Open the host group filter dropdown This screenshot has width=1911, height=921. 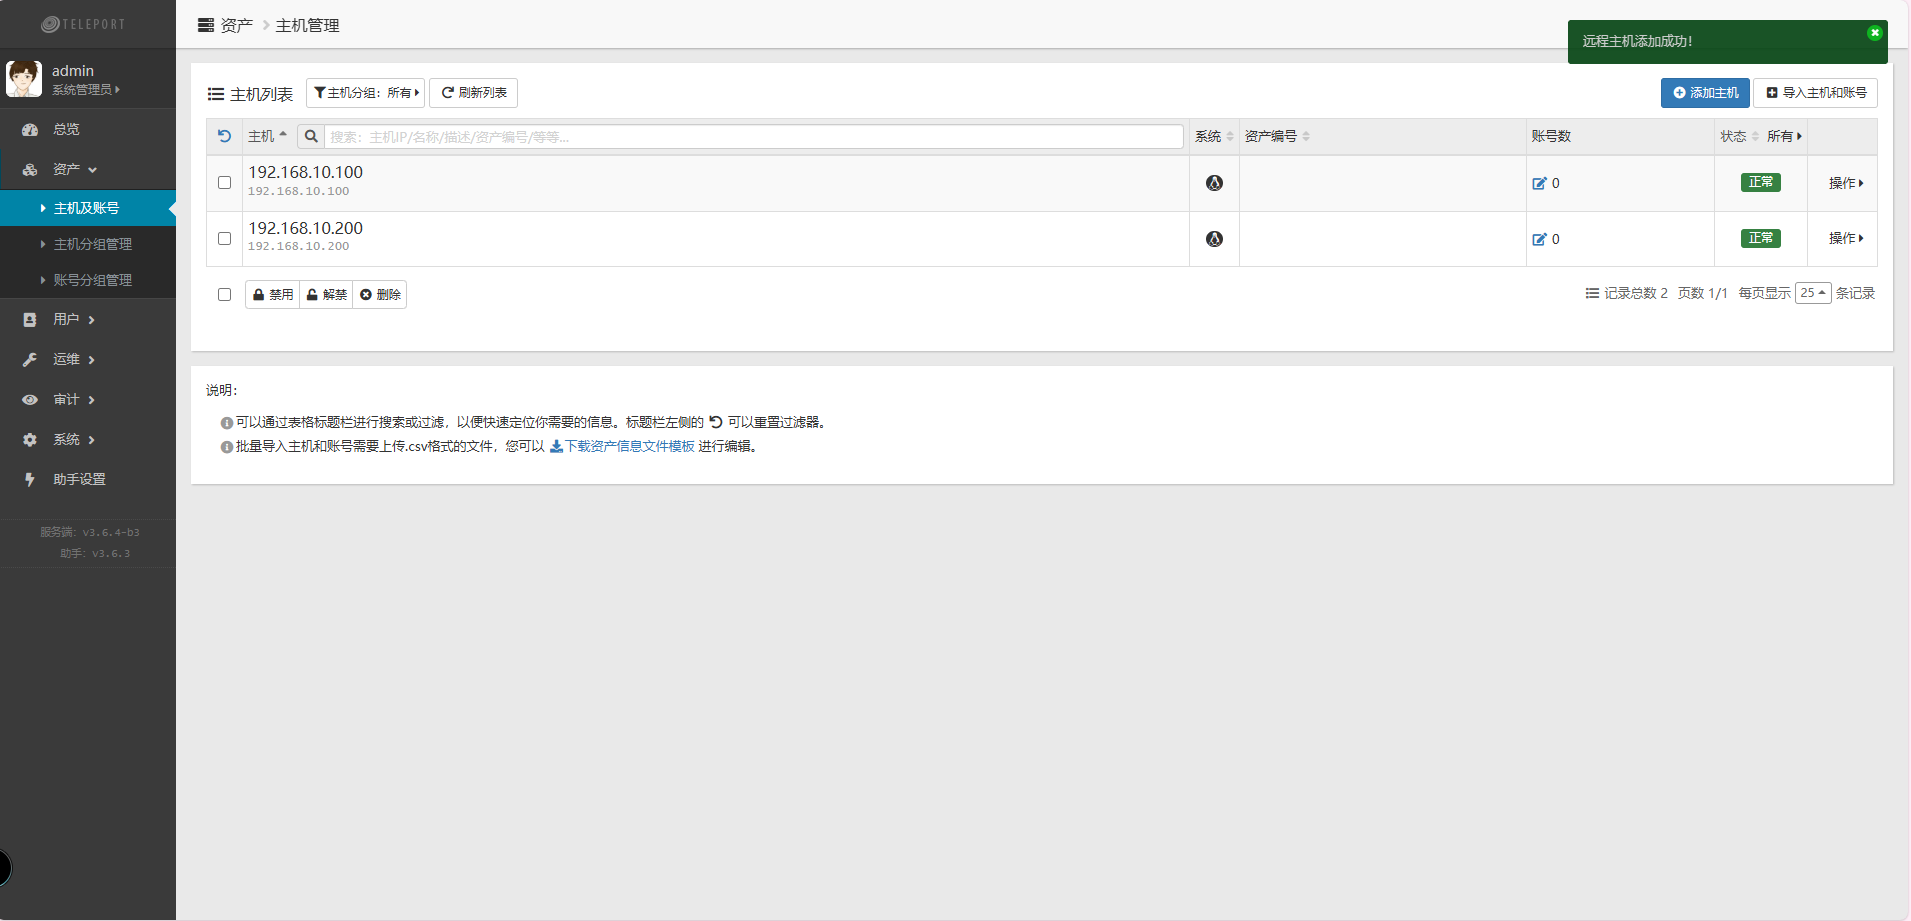[366, 93]
